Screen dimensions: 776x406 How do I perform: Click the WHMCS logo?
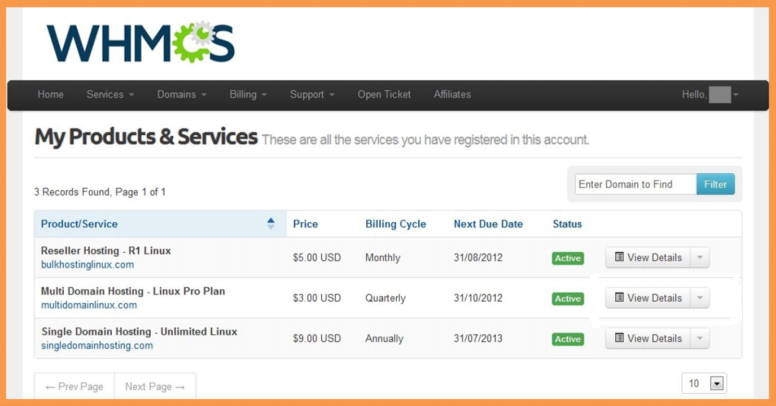click(141, 43)
